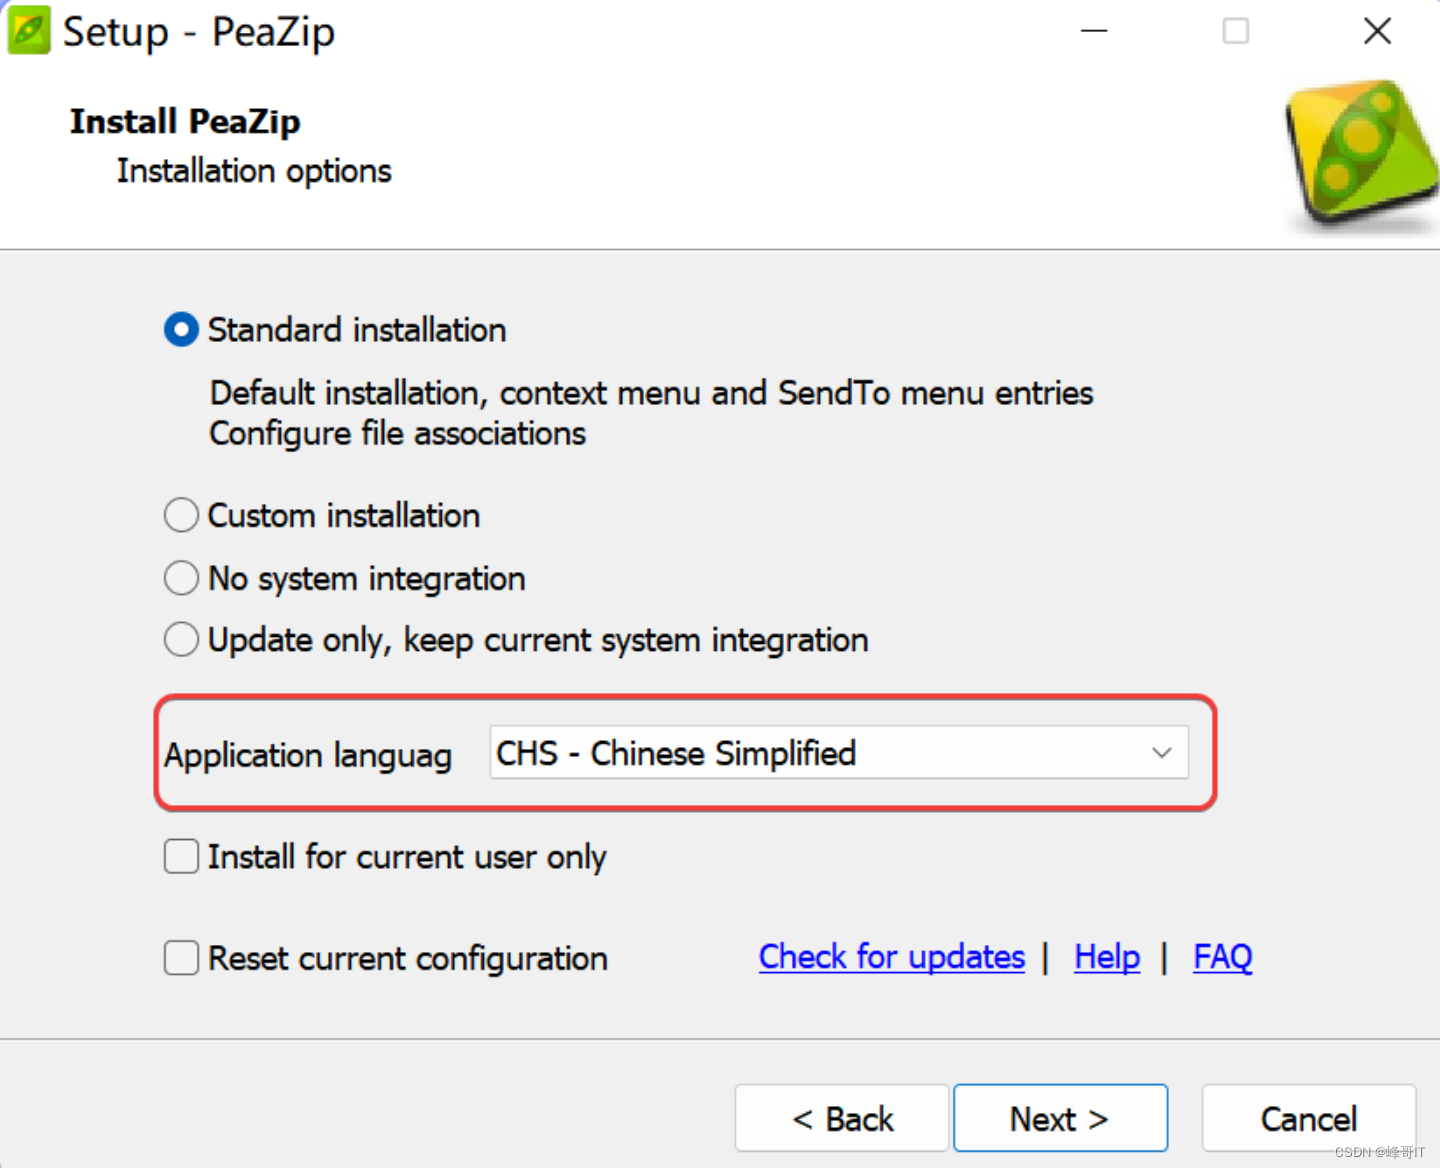Go to the next step with Next >
Image resolution: width=1440 pixels, height=1168 pixels.
click(x=1060, y=1118)
